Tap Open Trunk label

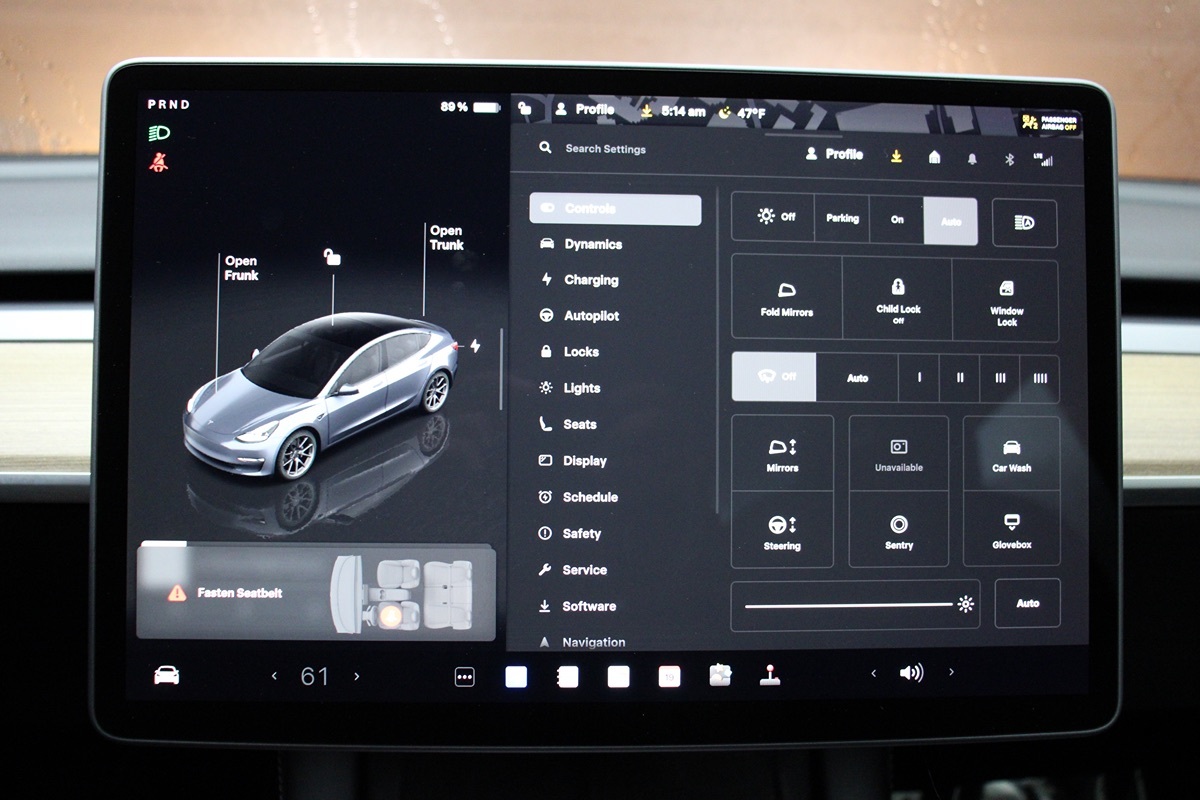pyautogui.click(x=446, y=237)
